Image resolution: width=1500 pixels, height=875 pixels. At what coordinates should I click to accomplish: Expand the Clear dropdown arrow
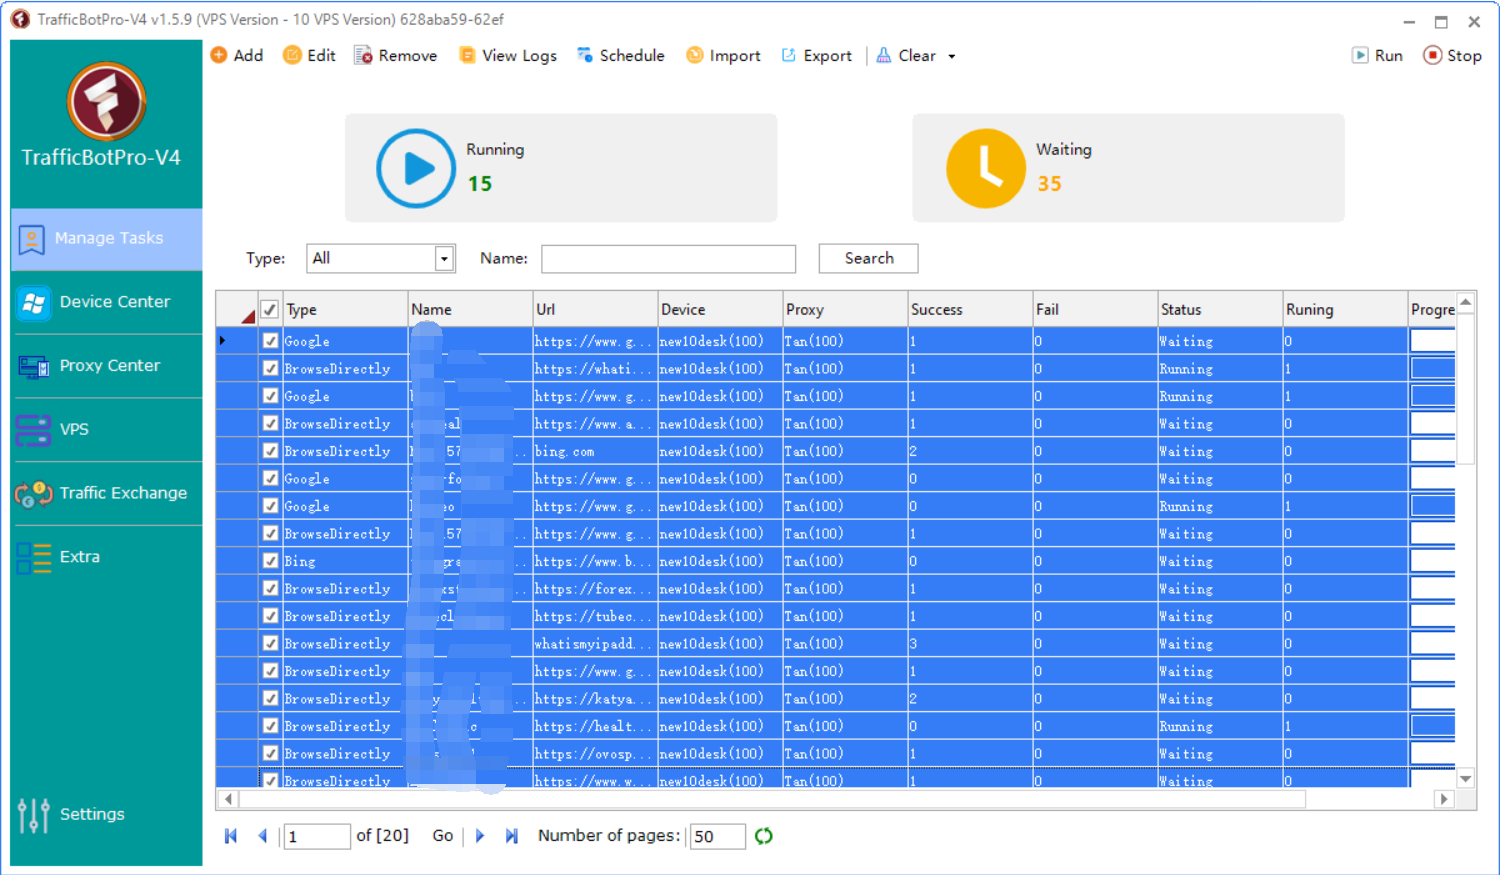pos(951,56)
